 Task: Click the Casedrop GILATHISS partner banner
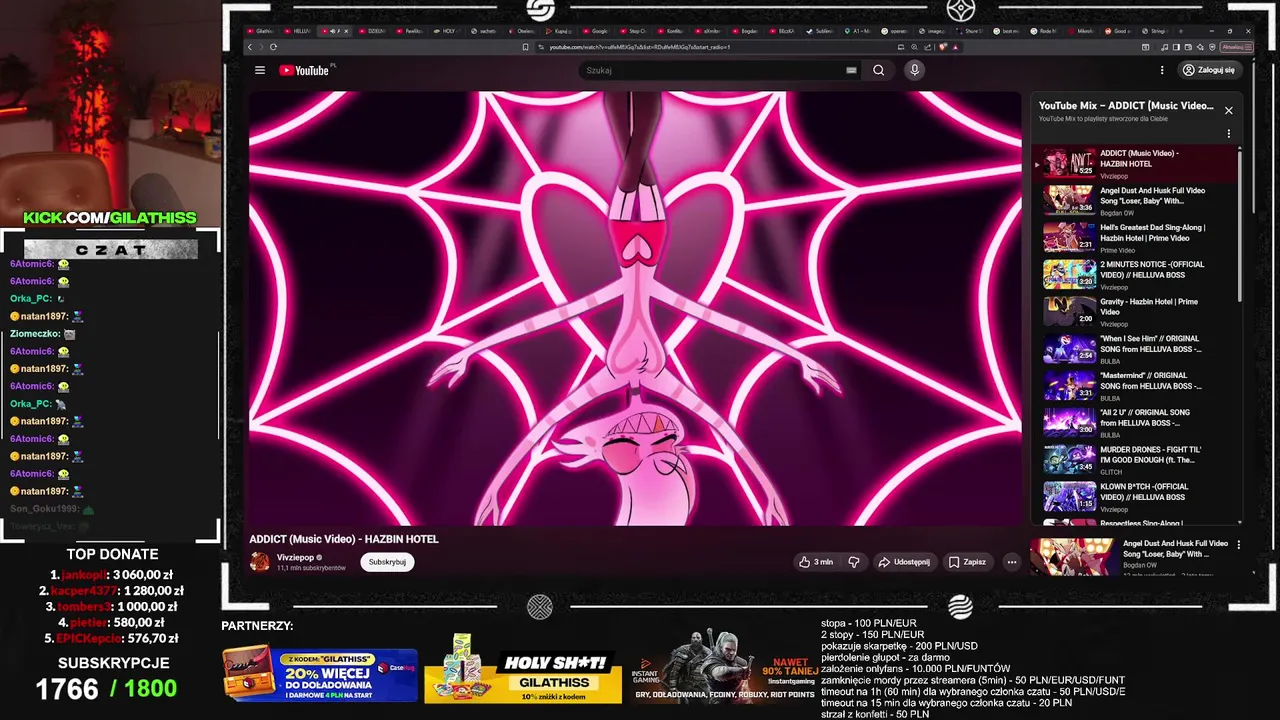320,675
